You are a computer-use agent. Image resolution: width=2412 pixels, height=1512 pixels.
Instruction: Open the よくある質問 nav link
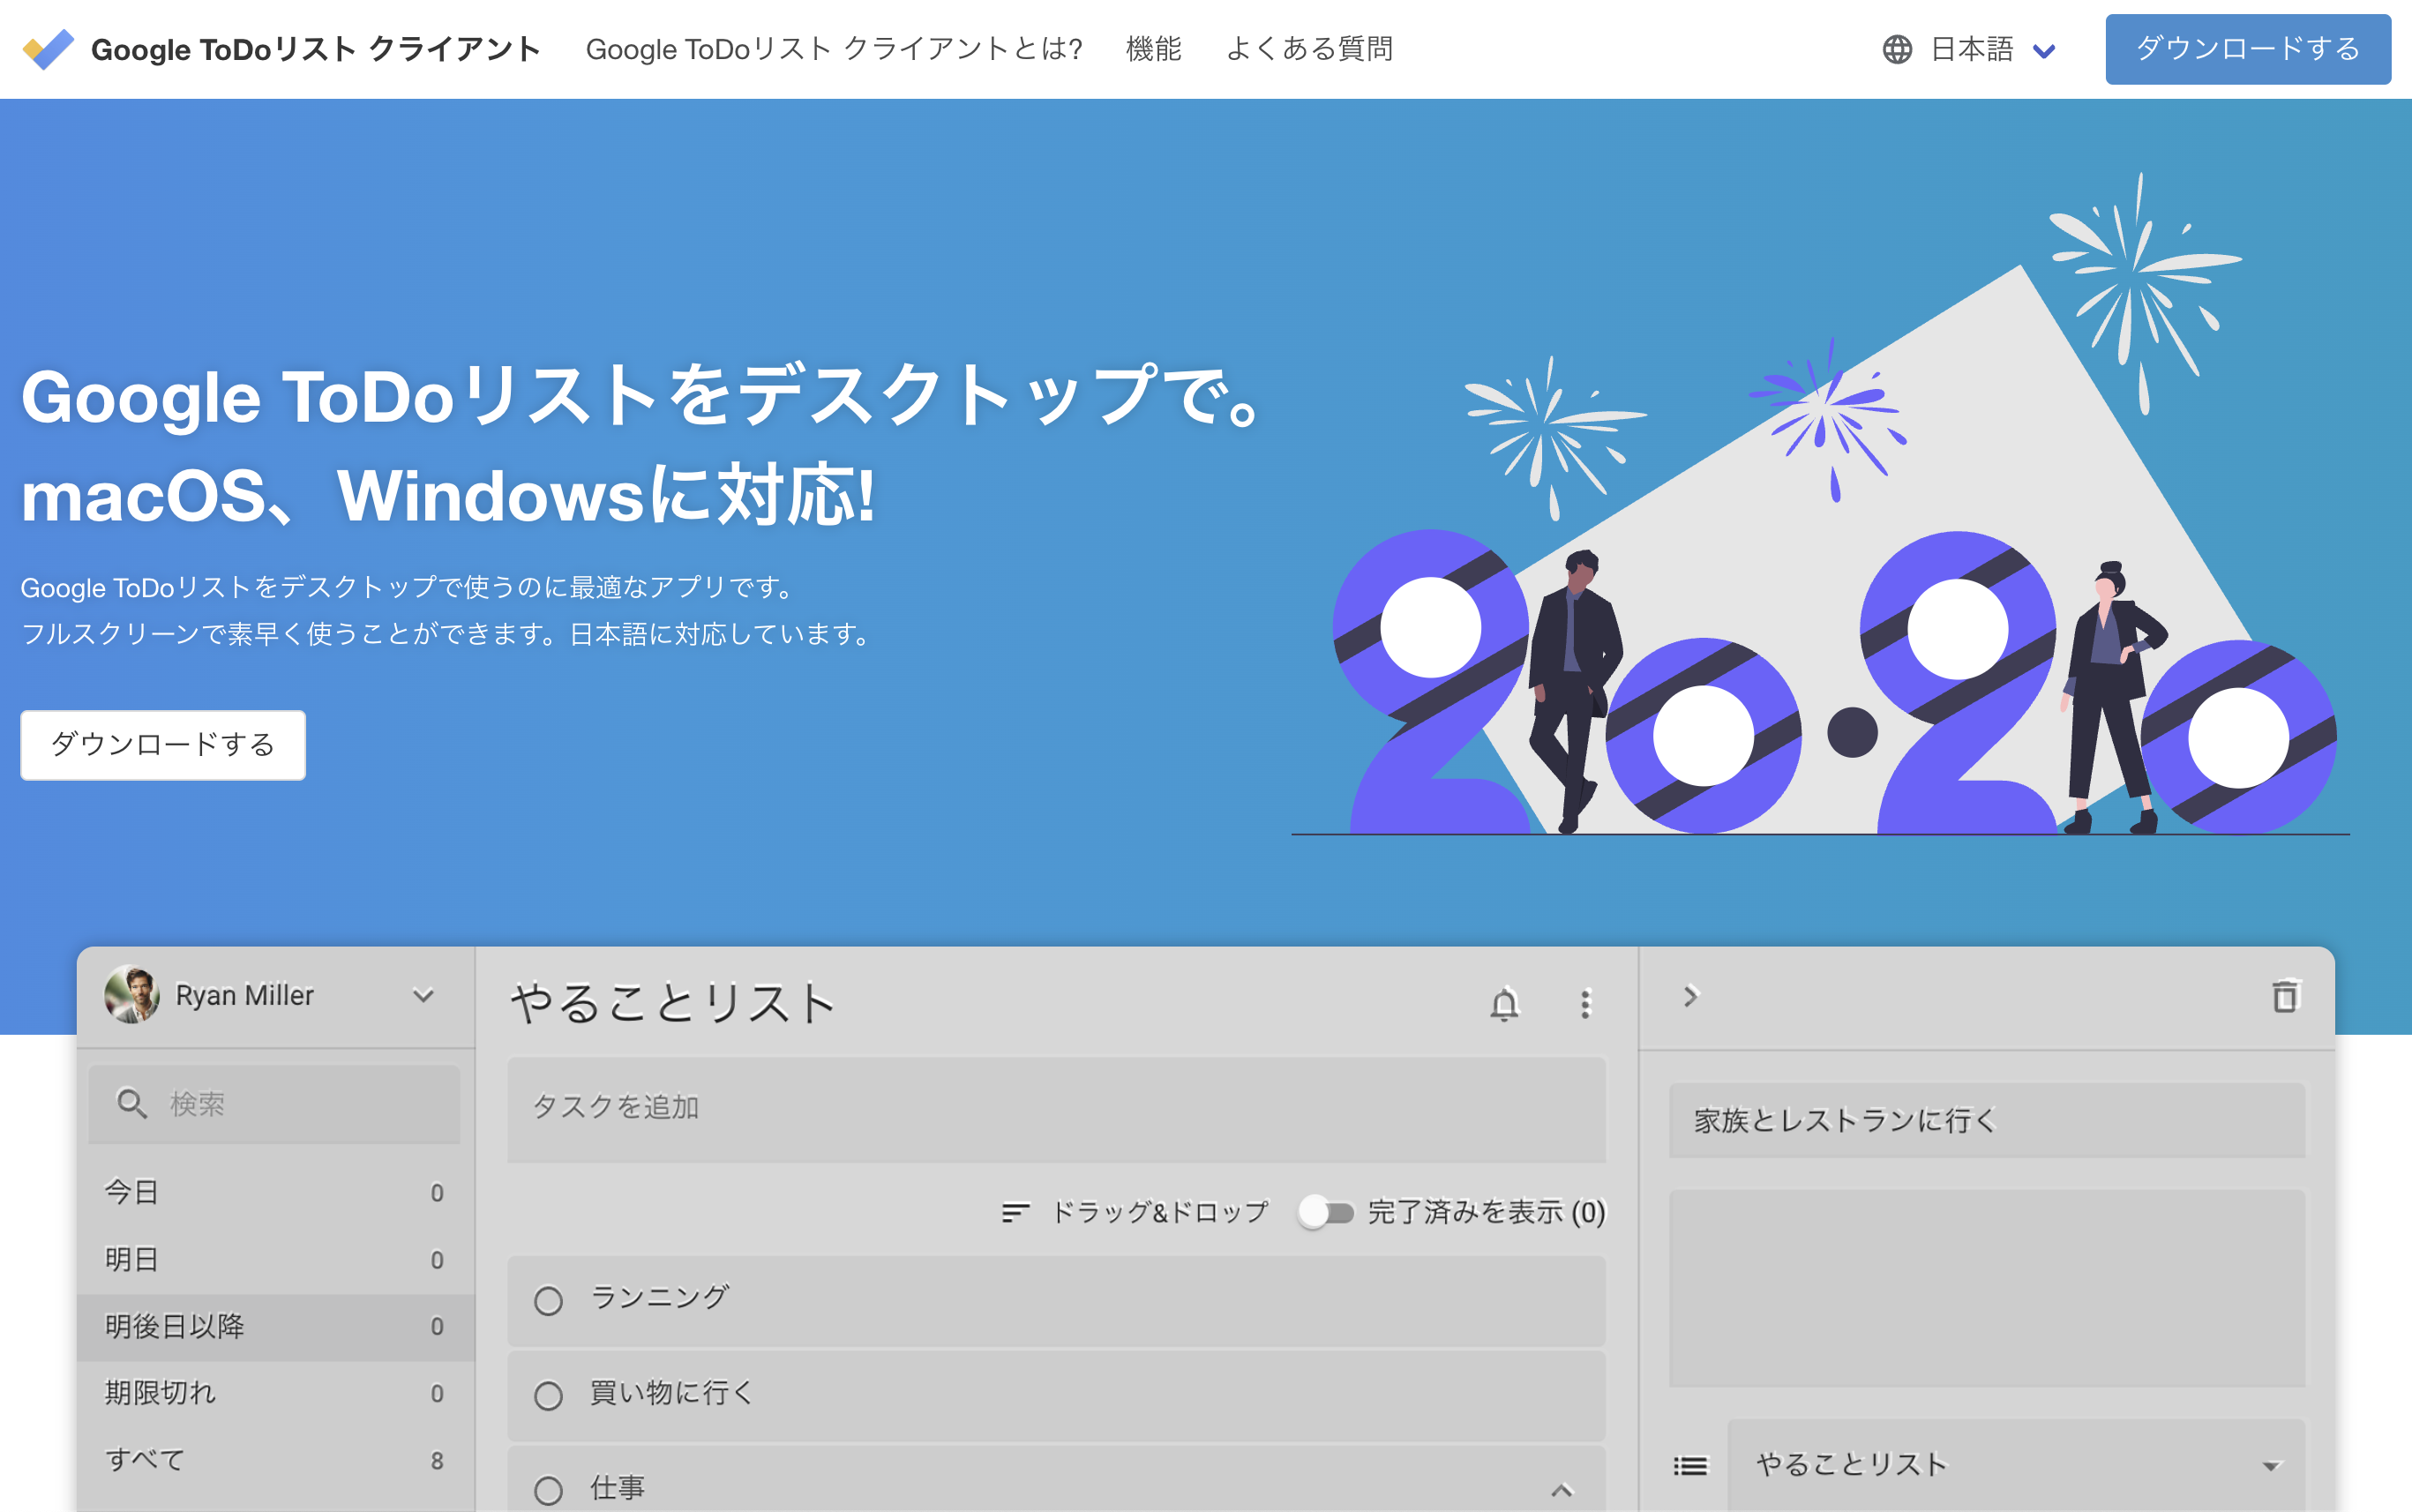pos(1309,49)
